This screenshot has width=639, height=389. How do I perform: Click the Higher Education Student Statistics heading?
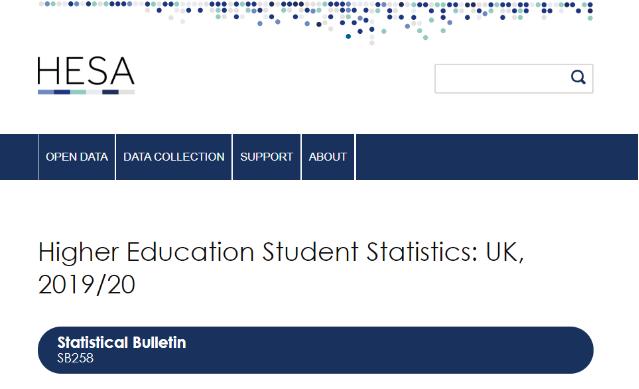(281, 268)
